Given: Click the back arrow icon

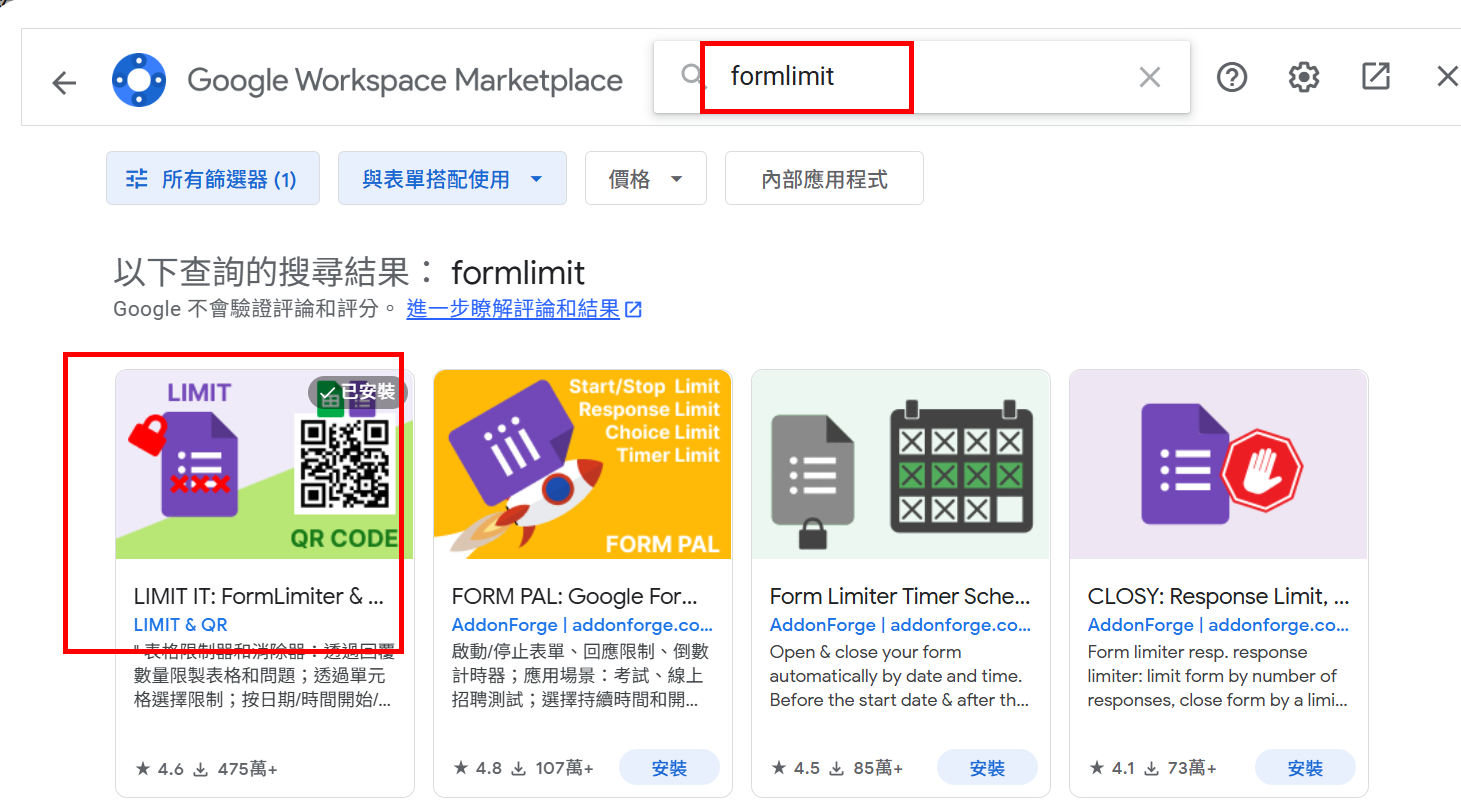Looking at the screenshot, I should (x=64, y=82).
